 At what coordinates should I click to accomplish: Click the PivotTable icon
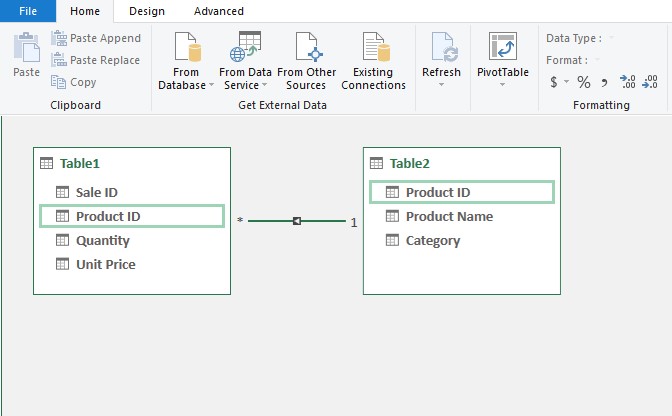pyautogui.click(x=503, y=46)
